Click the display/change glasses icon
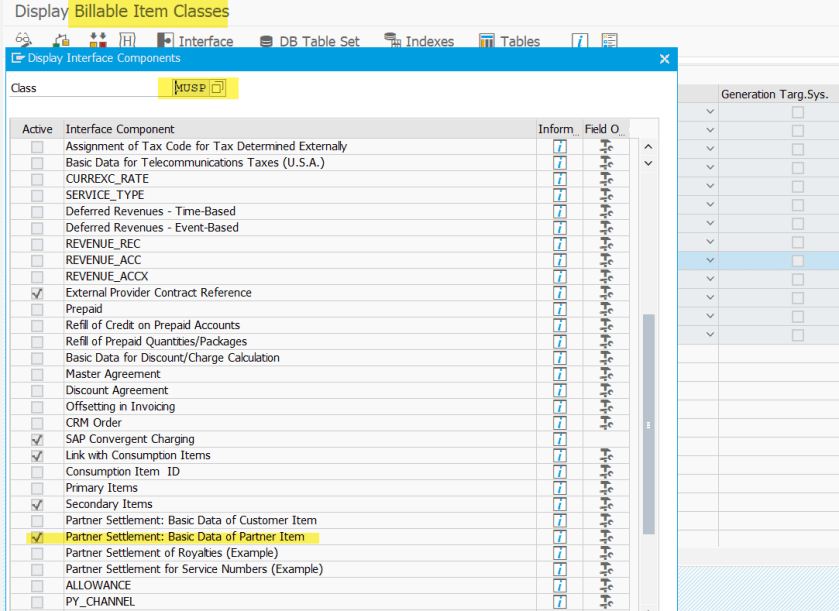Viewport: 839px width, 611px height. (24, 41)
